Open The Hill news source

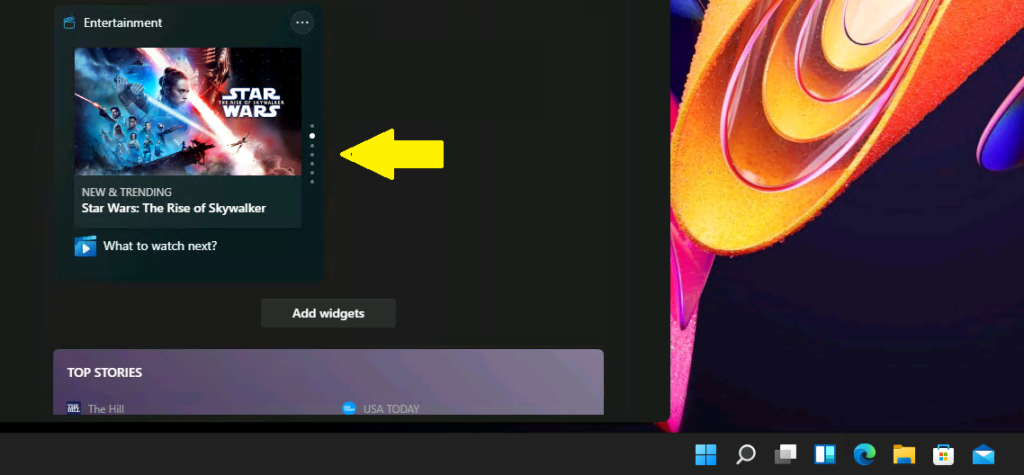point(106,409)
